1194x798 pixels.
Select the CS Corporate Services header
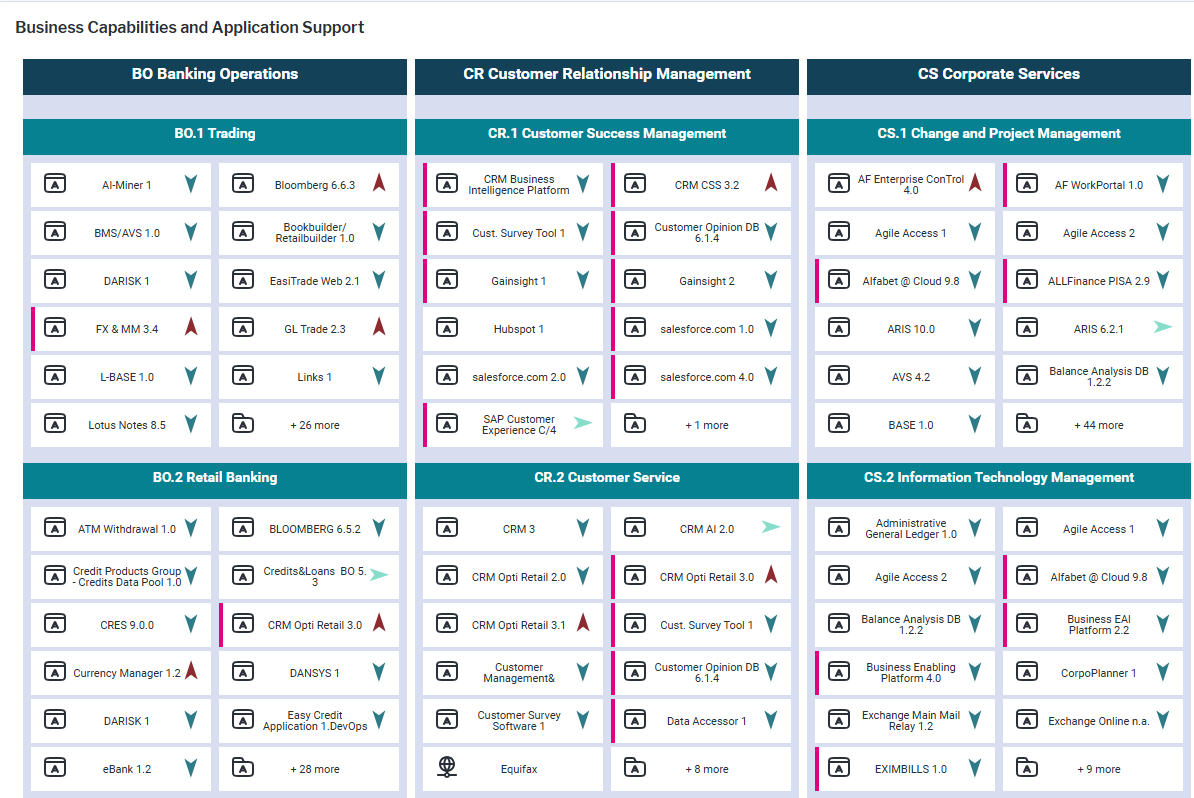998,74
